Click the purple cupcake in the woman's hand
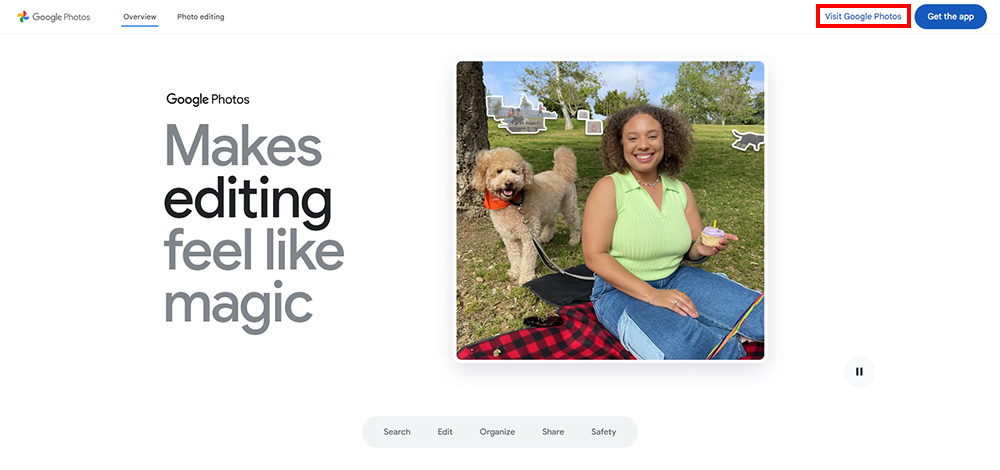The height and width of the screenshot is (470, 1000). [x=712, y=235]
